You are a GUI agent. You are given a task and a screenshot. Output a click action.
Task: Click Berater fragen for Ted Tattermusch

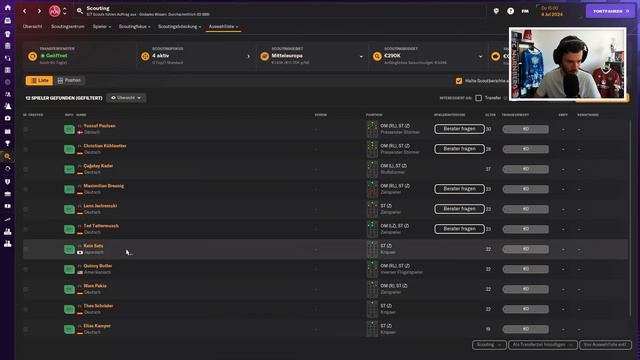click(459, 229)
